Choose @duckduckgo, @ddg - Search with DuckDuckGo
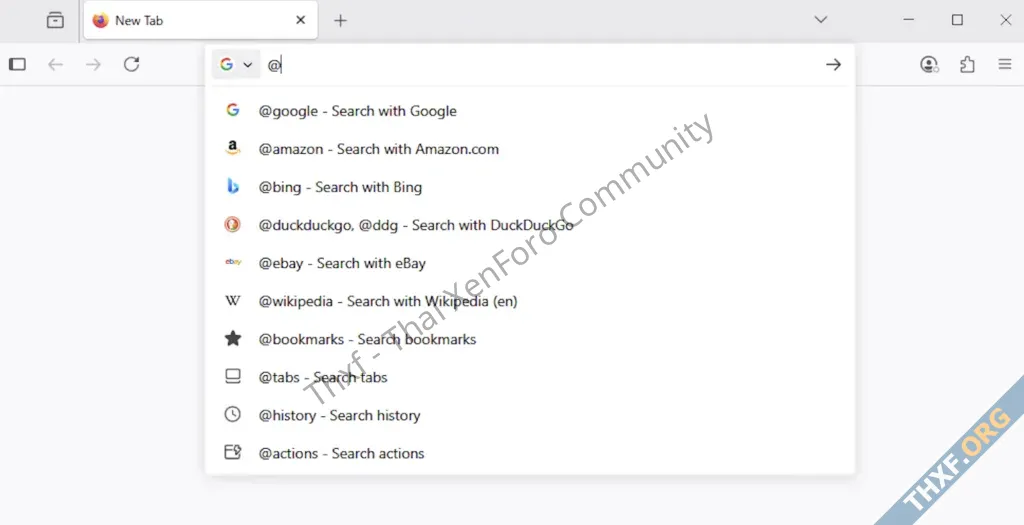The width and height of the screenshot is (1024, 525). (x=530, y=225)
